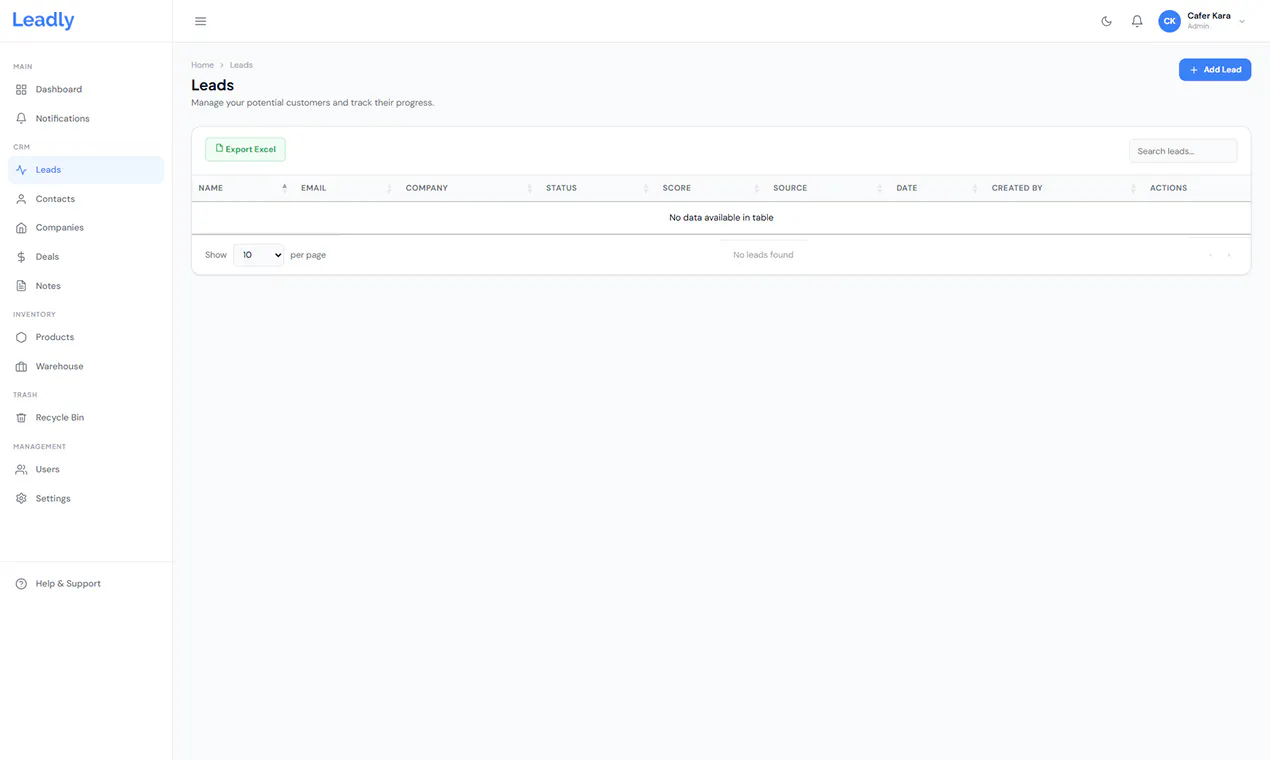The image size is (1270, 760).
Task: Click the Notifications bell icon in sidebar
Action: coord(21,119)
